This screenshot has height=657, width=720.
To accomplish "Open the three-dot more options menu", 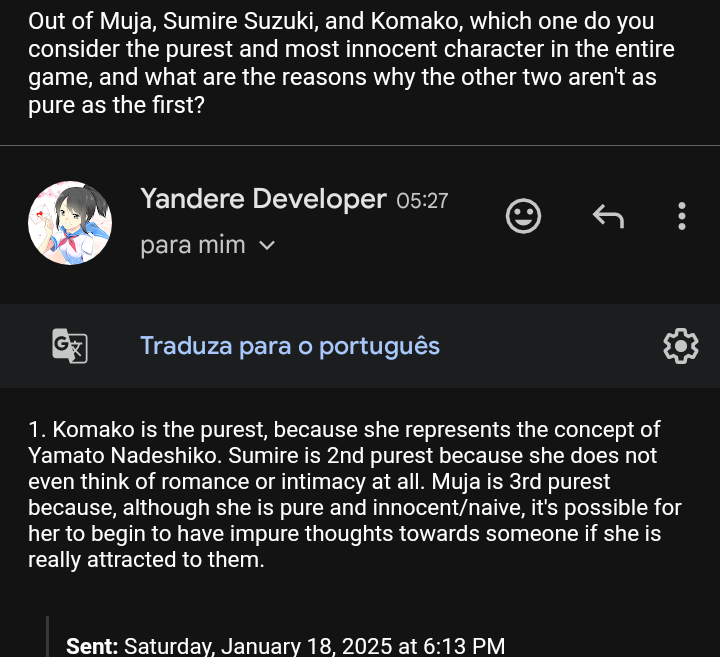I will click(681, 216).
